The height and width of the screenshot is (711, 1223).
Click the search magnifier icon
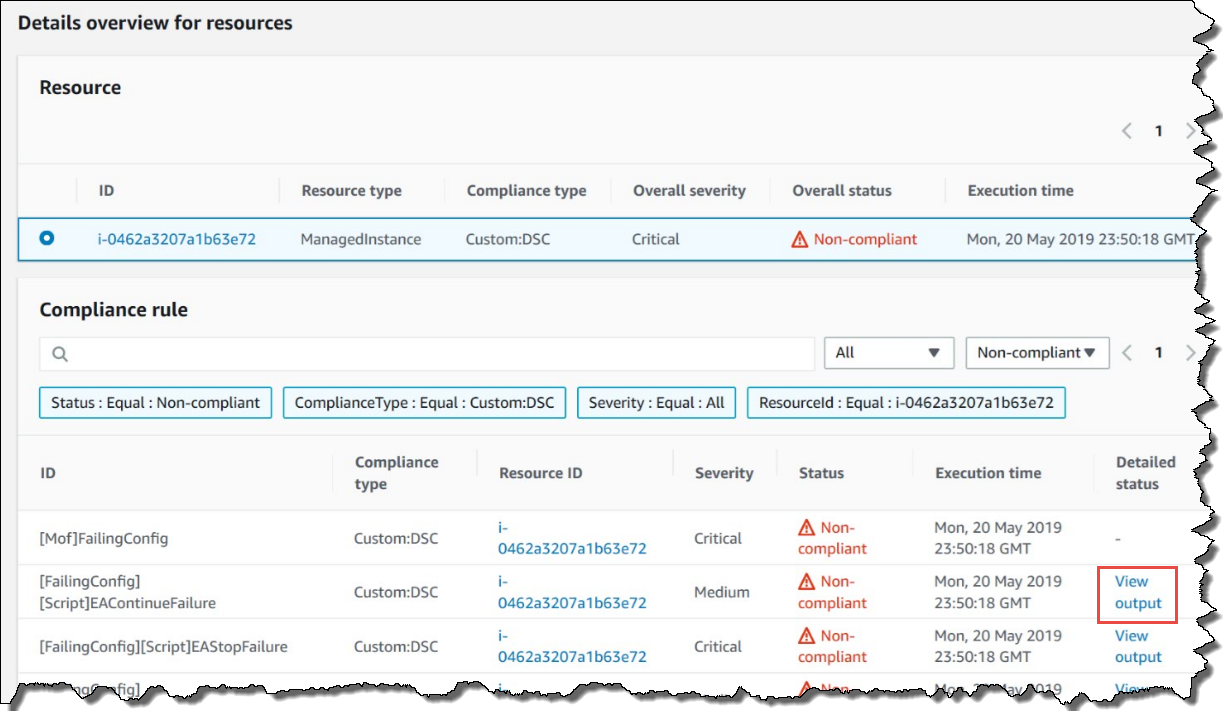click(x=57, y=352)
